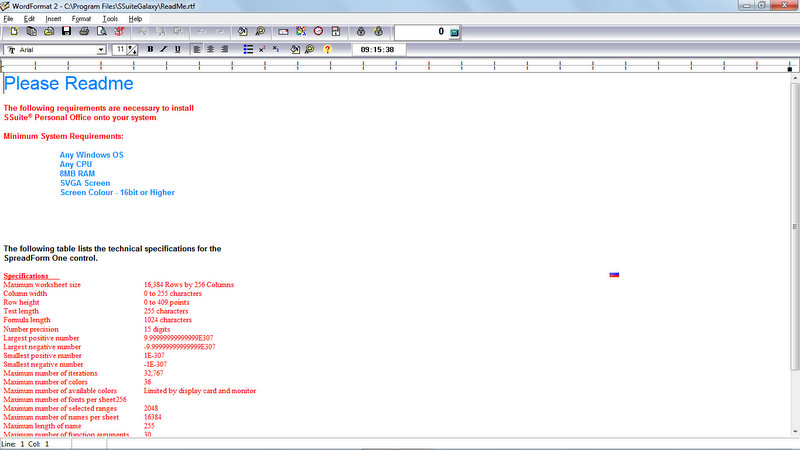Open the Help menu
Screen dimensions: 800x450
coord(135,19)
